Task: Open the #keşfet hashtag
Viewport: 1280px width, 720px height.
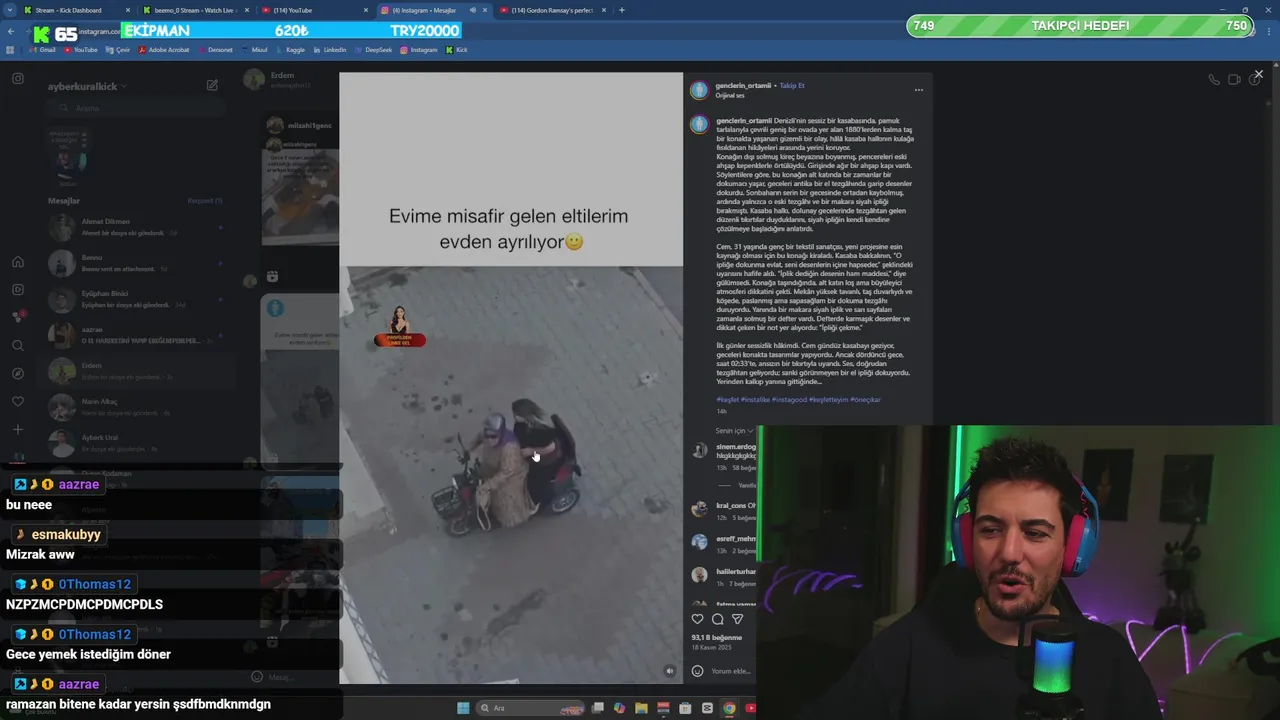Action: (727, 399)
